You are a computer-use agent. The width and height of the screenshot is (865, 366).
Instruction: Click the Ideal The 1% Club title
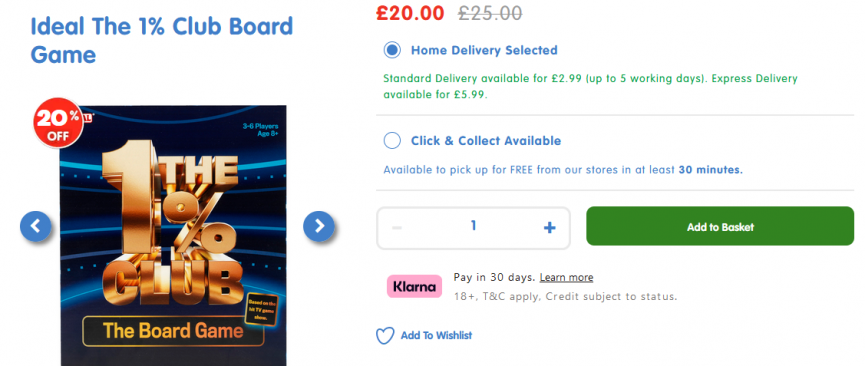click(162, 41)
